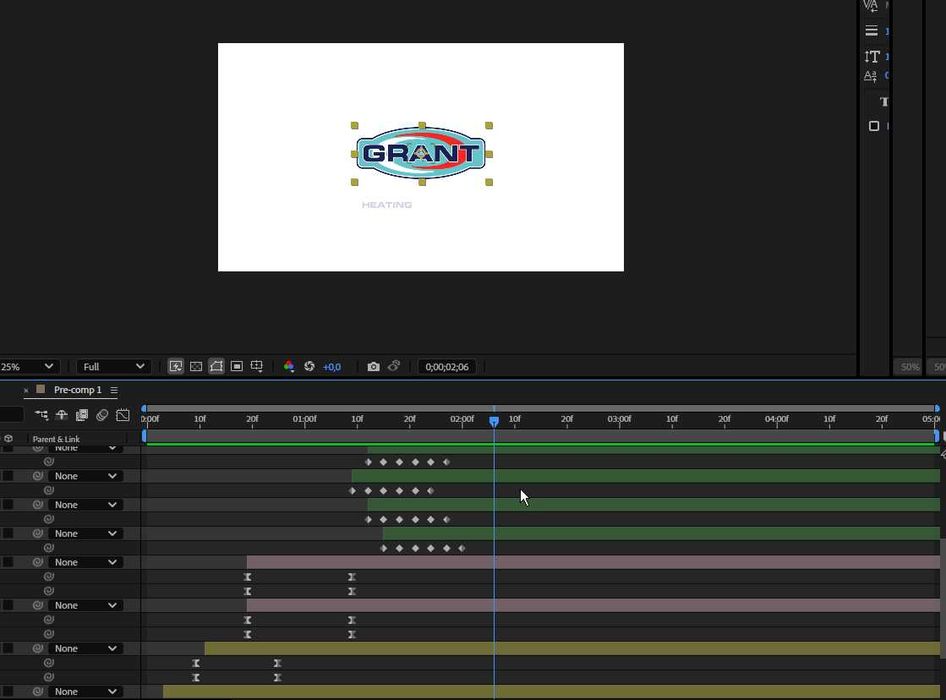
Task: Click the 01:00f mark on time ruler
Action: (305, 419)
